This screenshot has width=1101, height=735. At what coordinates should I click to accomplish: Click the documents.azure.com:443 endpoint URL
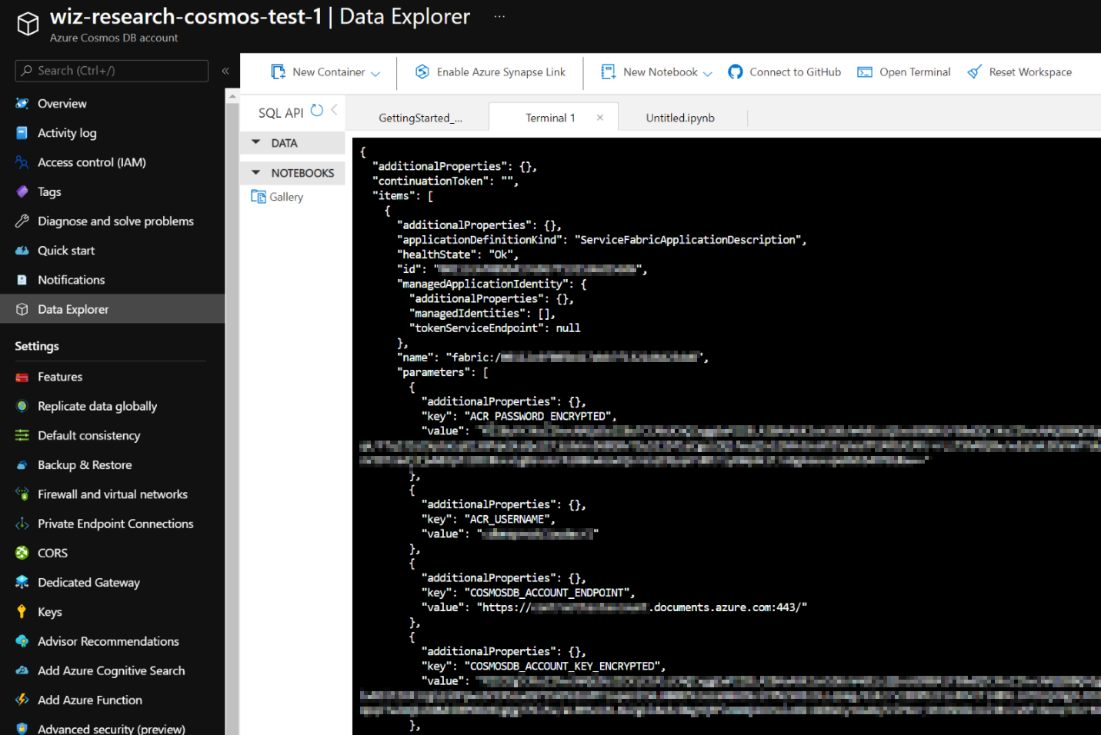coord(642,608)
